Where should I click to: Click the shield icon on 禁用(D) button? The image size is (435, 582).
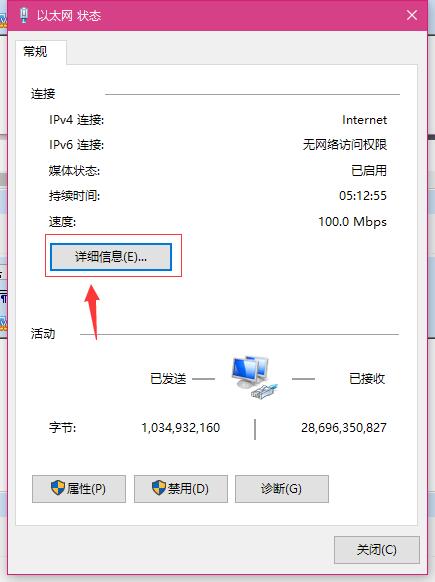(x=159, y=488)
